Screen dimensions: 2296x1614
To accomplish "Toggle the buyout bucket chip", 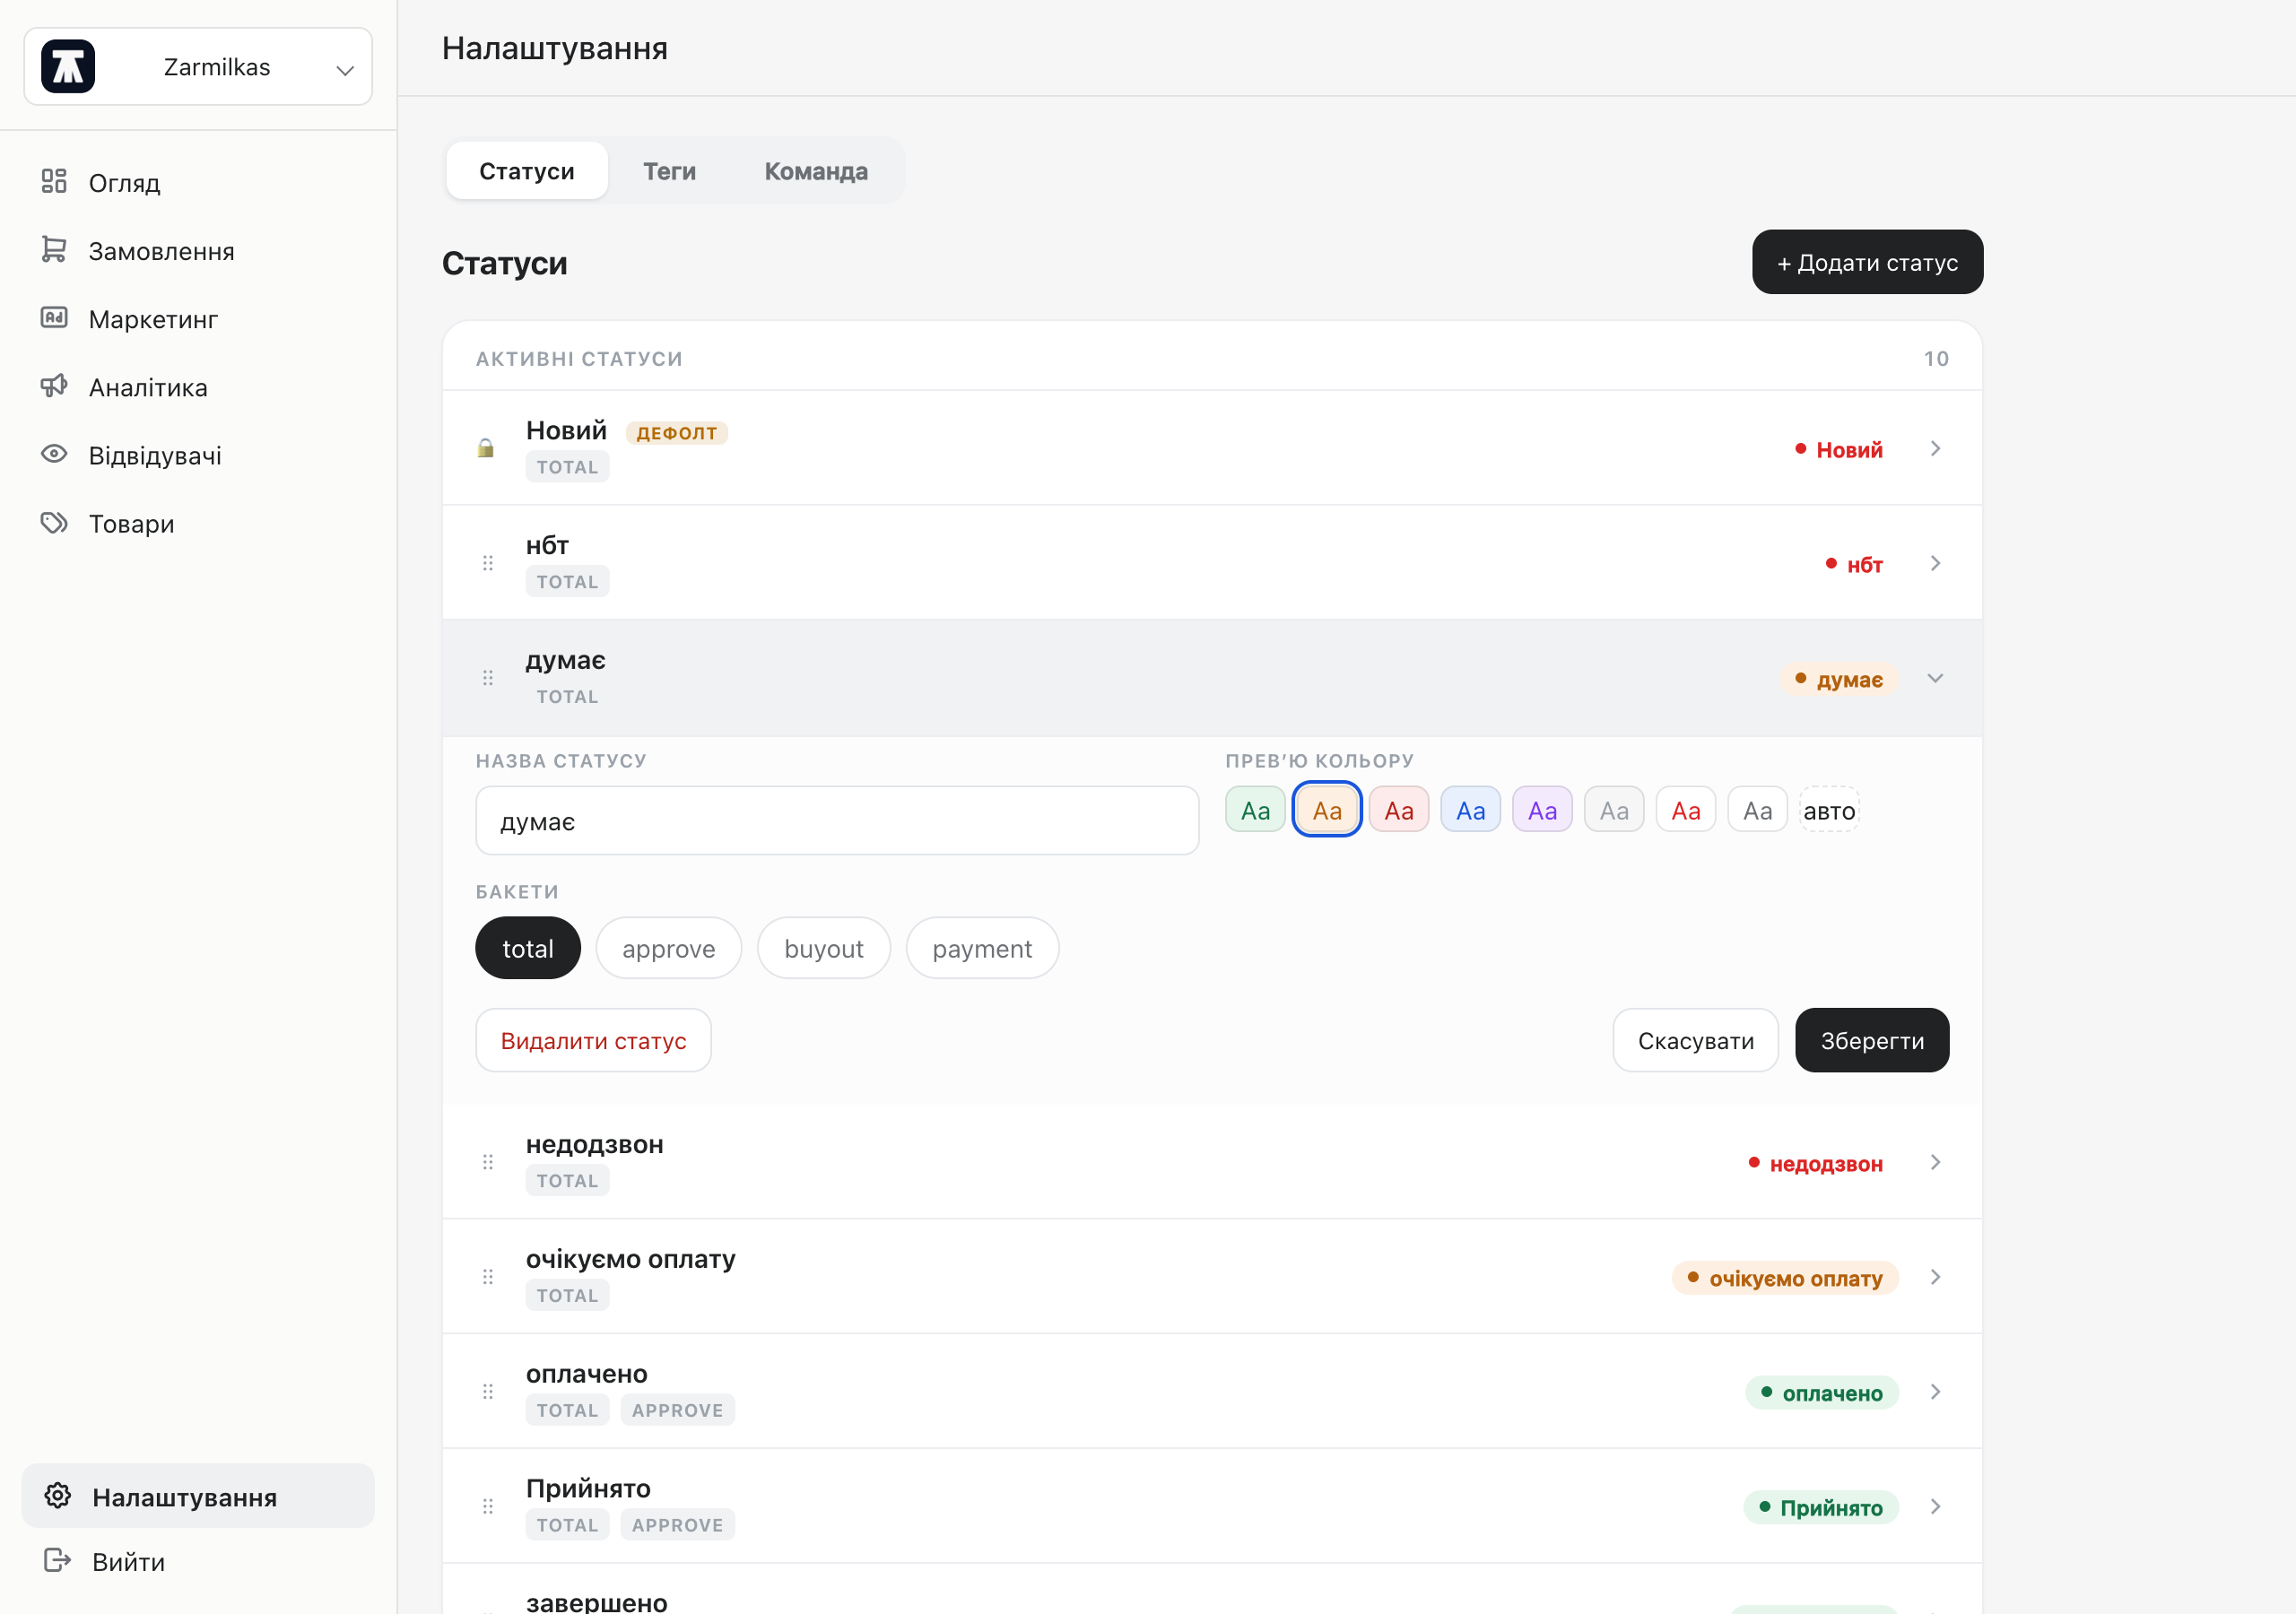I will tap(824, 948).
